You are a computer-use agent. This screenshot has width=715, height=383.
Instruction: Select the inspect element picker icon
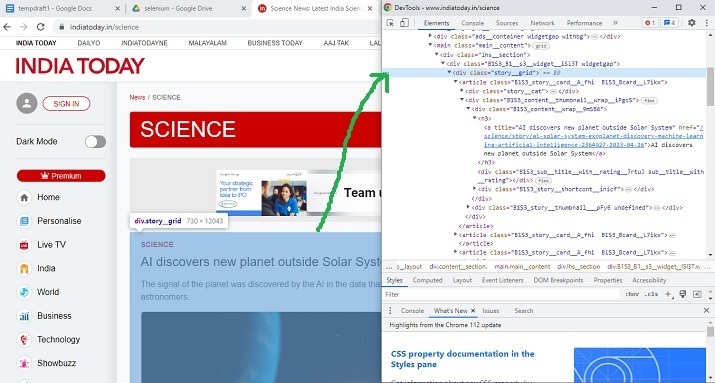tap(390, 23)
